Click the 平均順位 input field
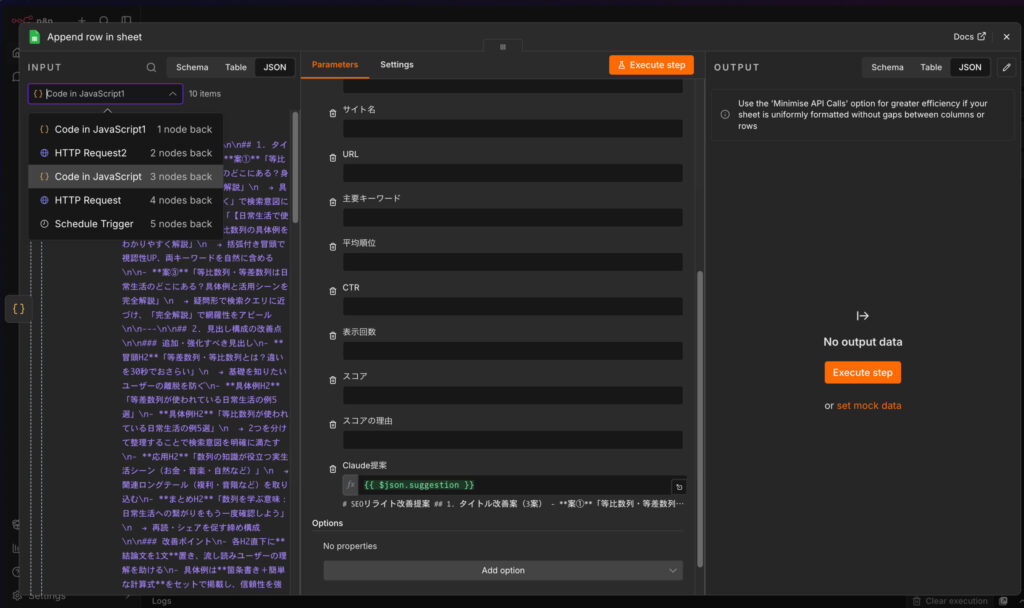The height and width of the screenshot is (608, 1024). [513, 262]
